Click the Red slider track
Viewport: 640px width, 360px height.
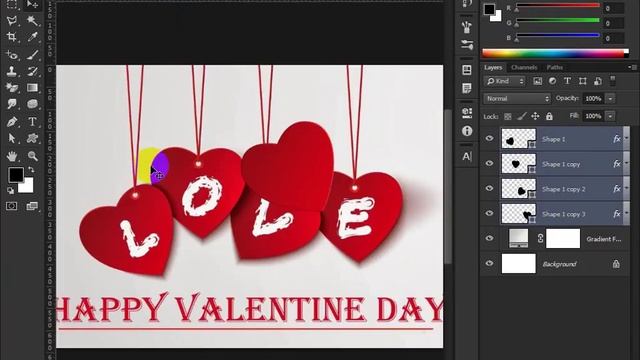point(558,5)
